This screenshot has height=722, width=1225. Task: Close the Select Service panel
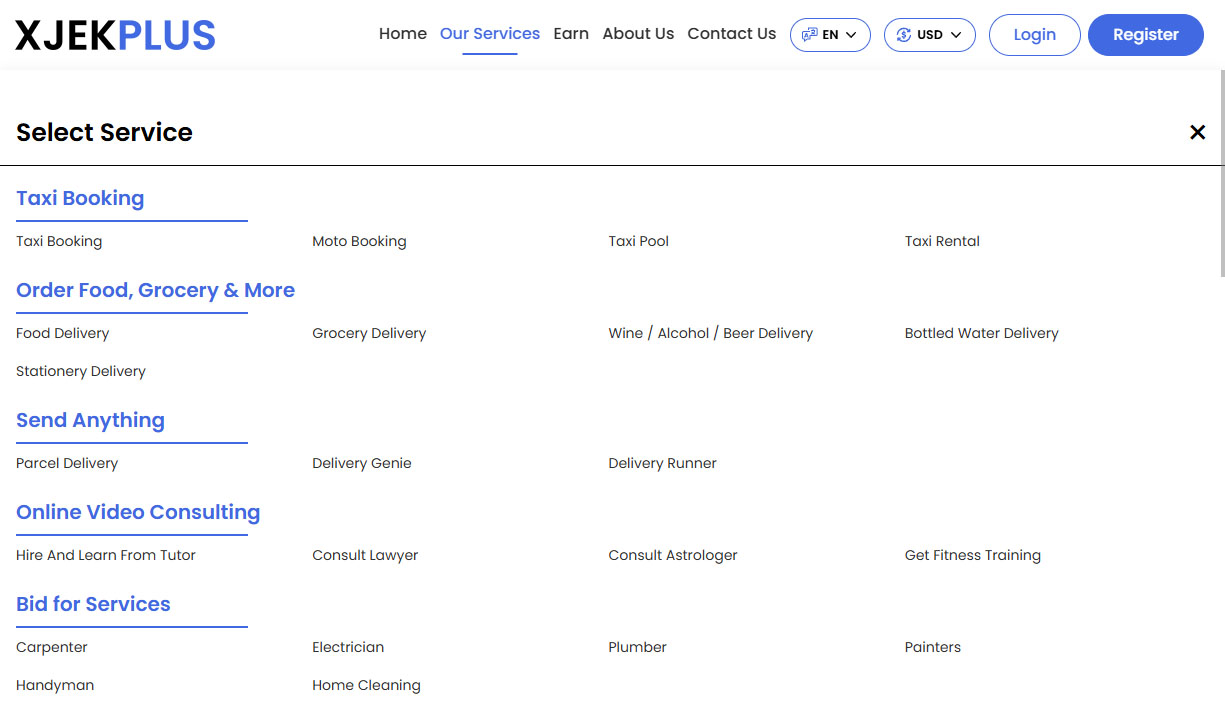tap(1197, 131)
